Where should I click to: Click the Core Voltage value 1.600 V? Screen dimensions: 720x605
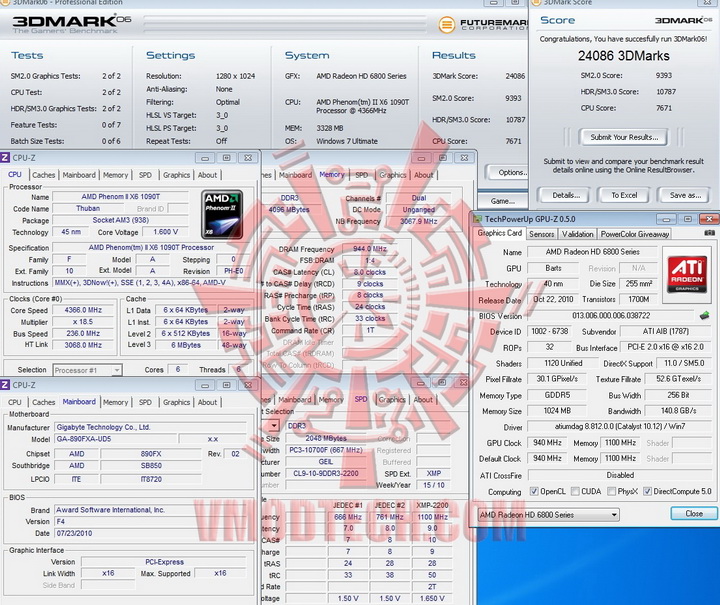point(165,232)
